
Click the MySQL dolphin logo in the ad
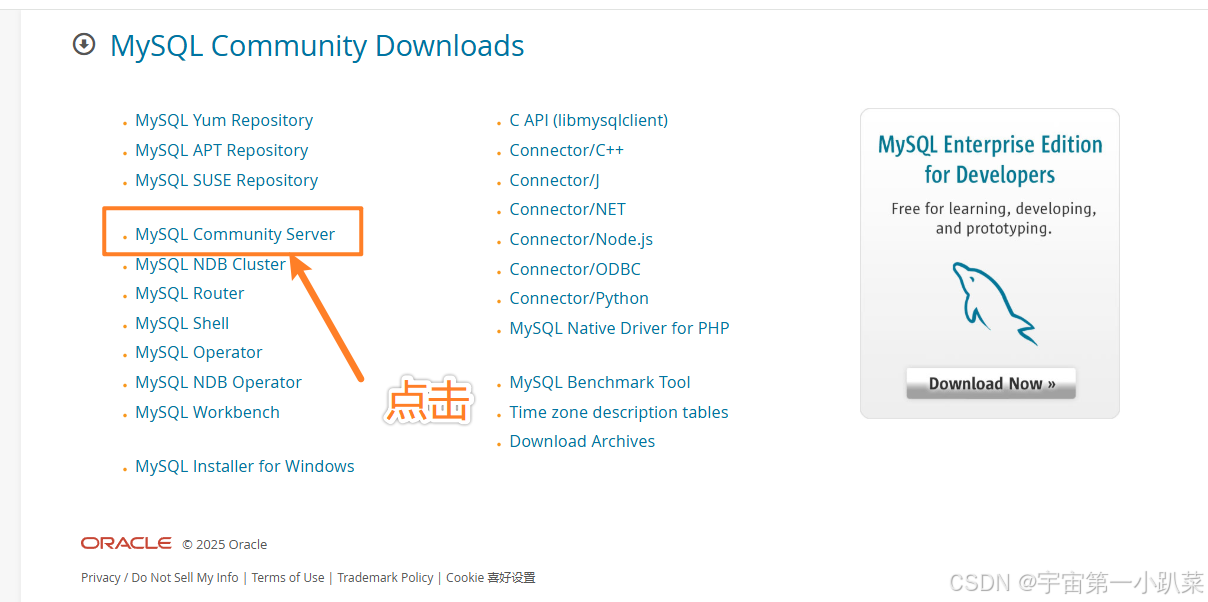[x=993, y=303]
